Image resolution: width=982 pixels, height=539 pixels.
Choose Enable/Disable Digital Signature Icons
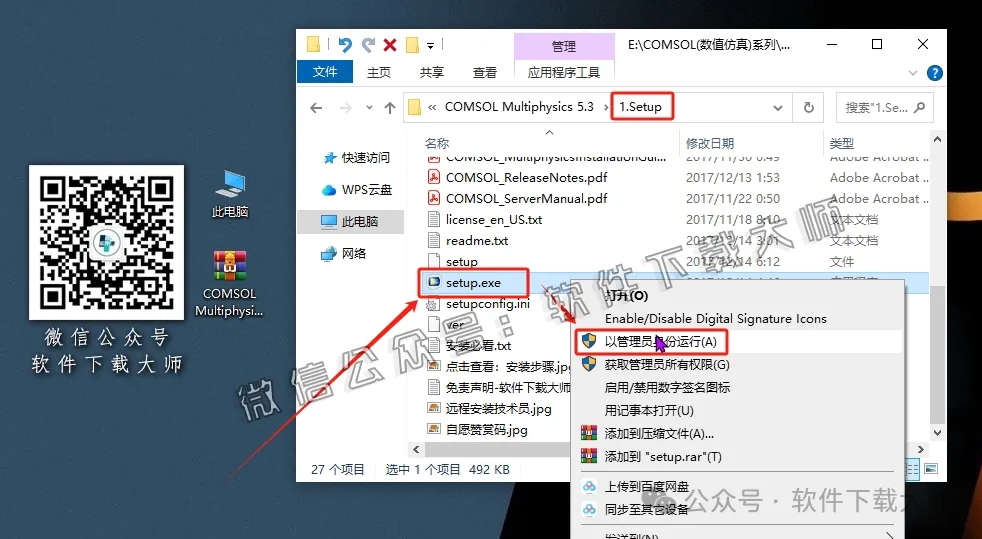pyautogui.click(x=715, y=319)
